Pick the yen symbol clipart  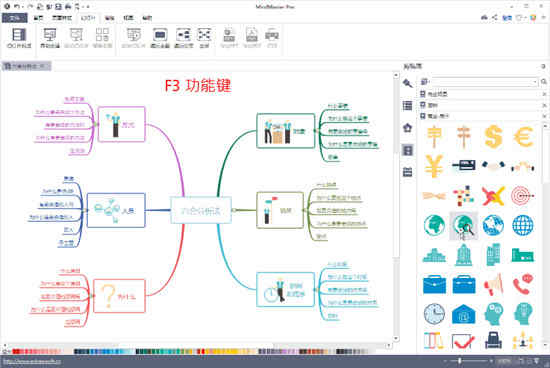point(434,166)
